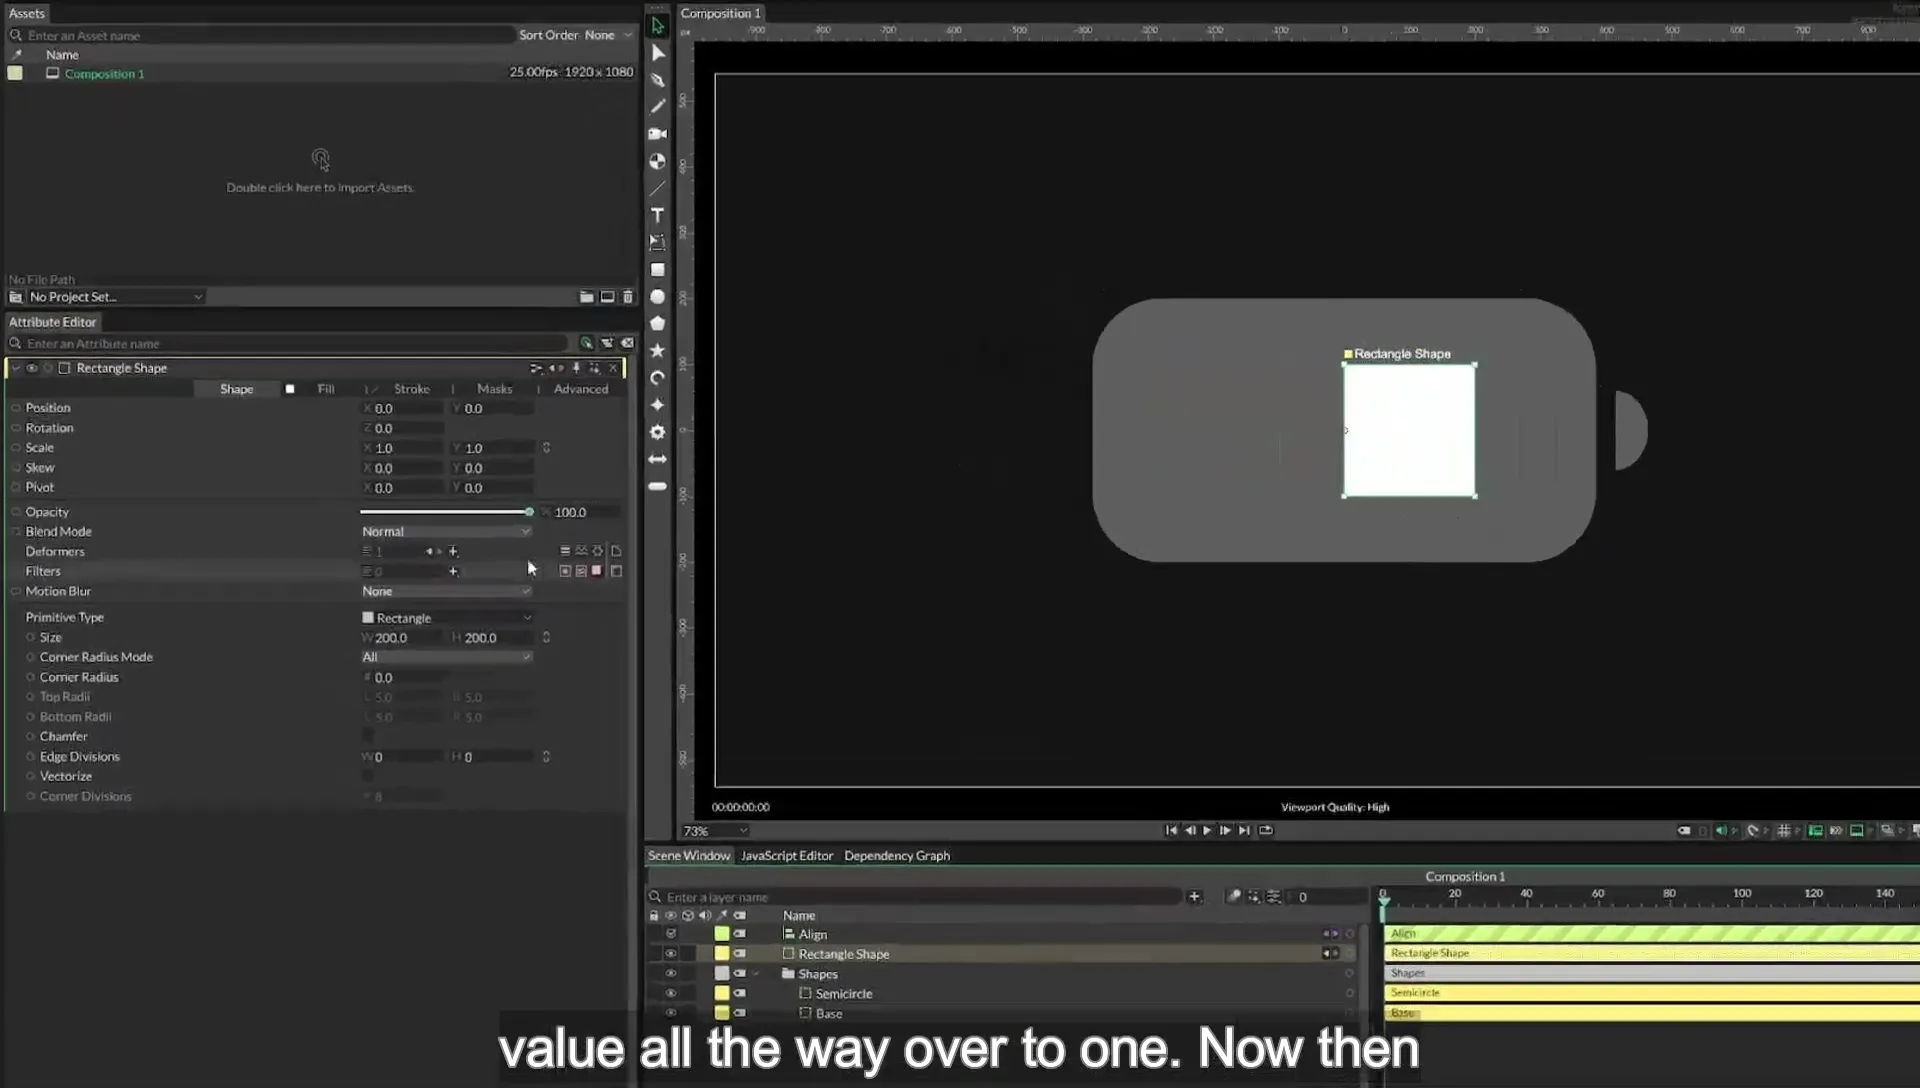
Task: Click the folder icon in Assets panel
Action: (x=587, y=297)
